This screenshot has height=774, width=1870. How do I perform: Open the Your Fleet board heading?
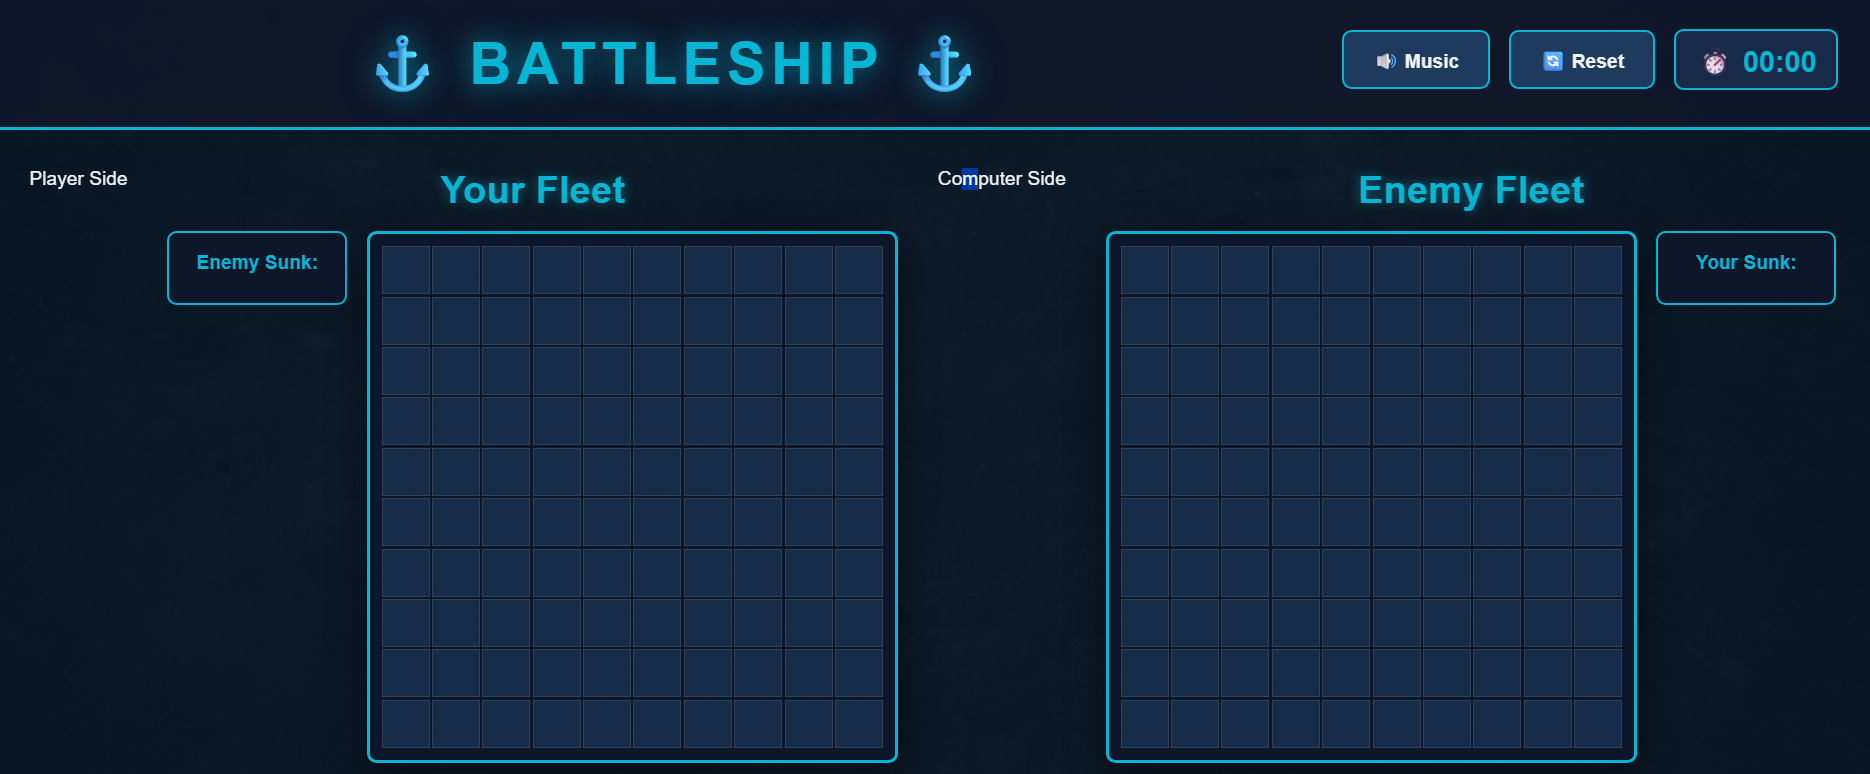point(534,190)
